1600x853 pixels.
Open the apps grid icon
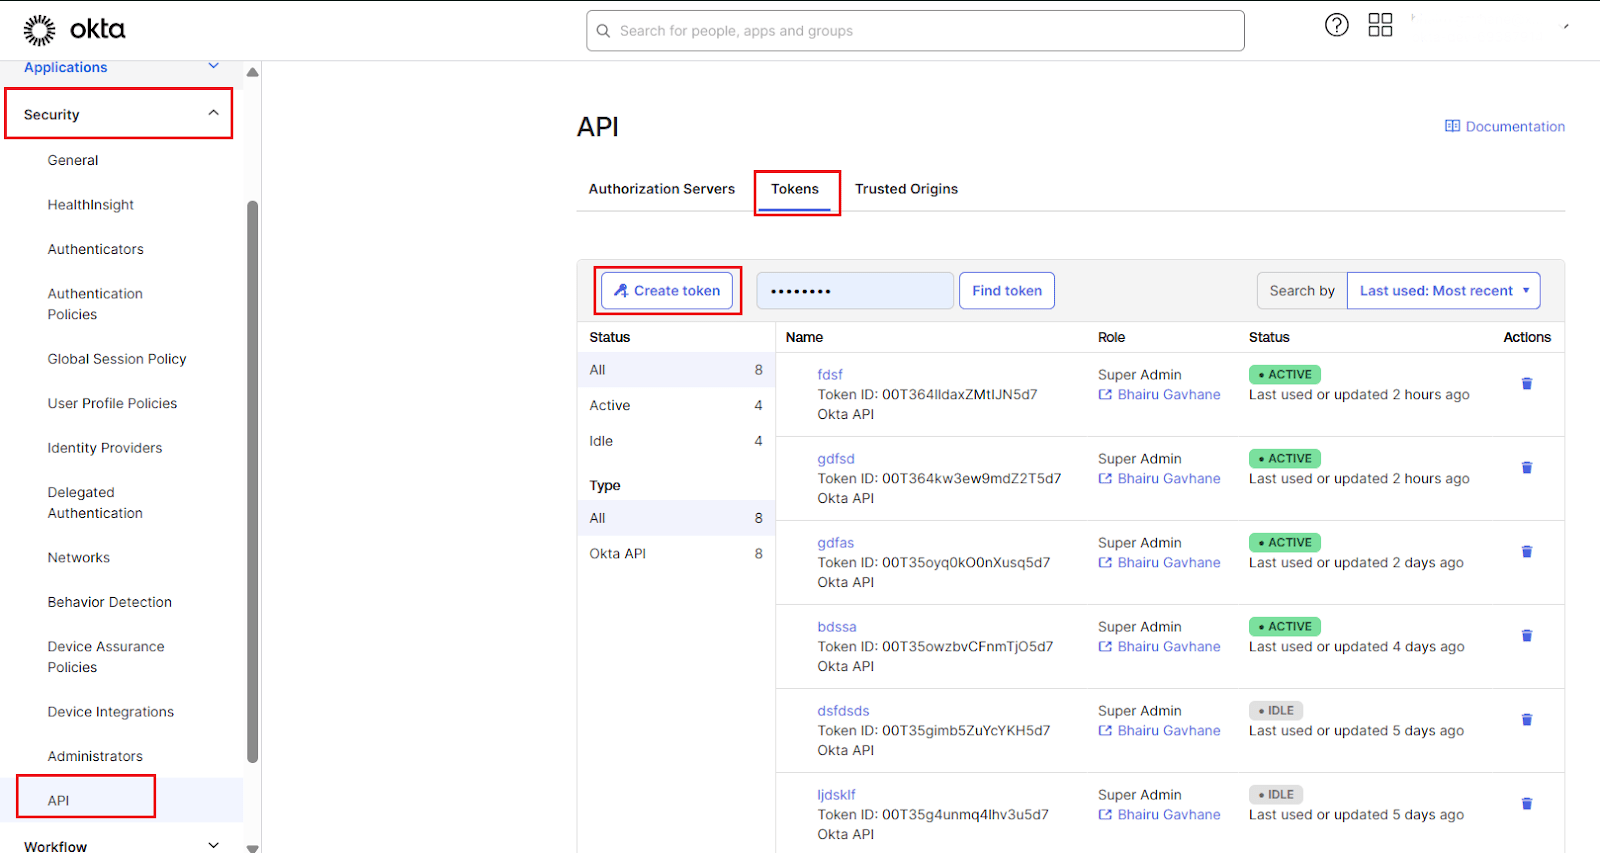pyautogui.click(x=1380, y=25)
